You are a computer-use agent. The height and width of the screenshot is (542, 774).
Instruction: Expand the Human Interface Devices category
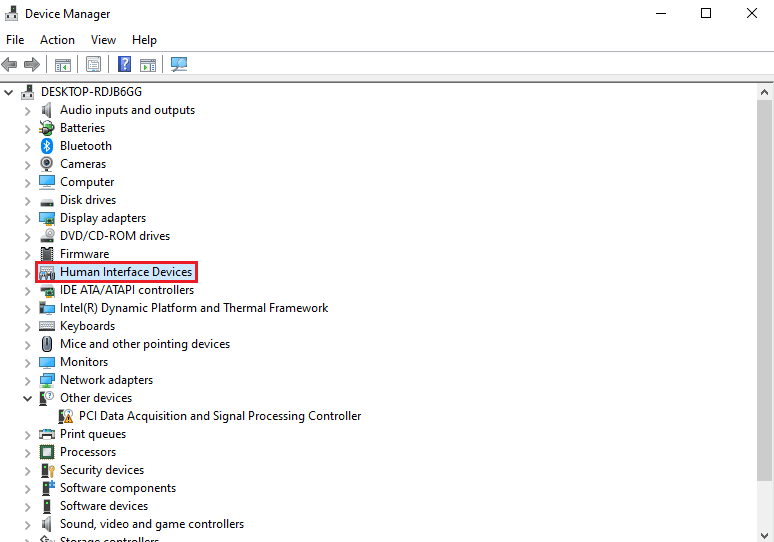[x=28, y=272]
